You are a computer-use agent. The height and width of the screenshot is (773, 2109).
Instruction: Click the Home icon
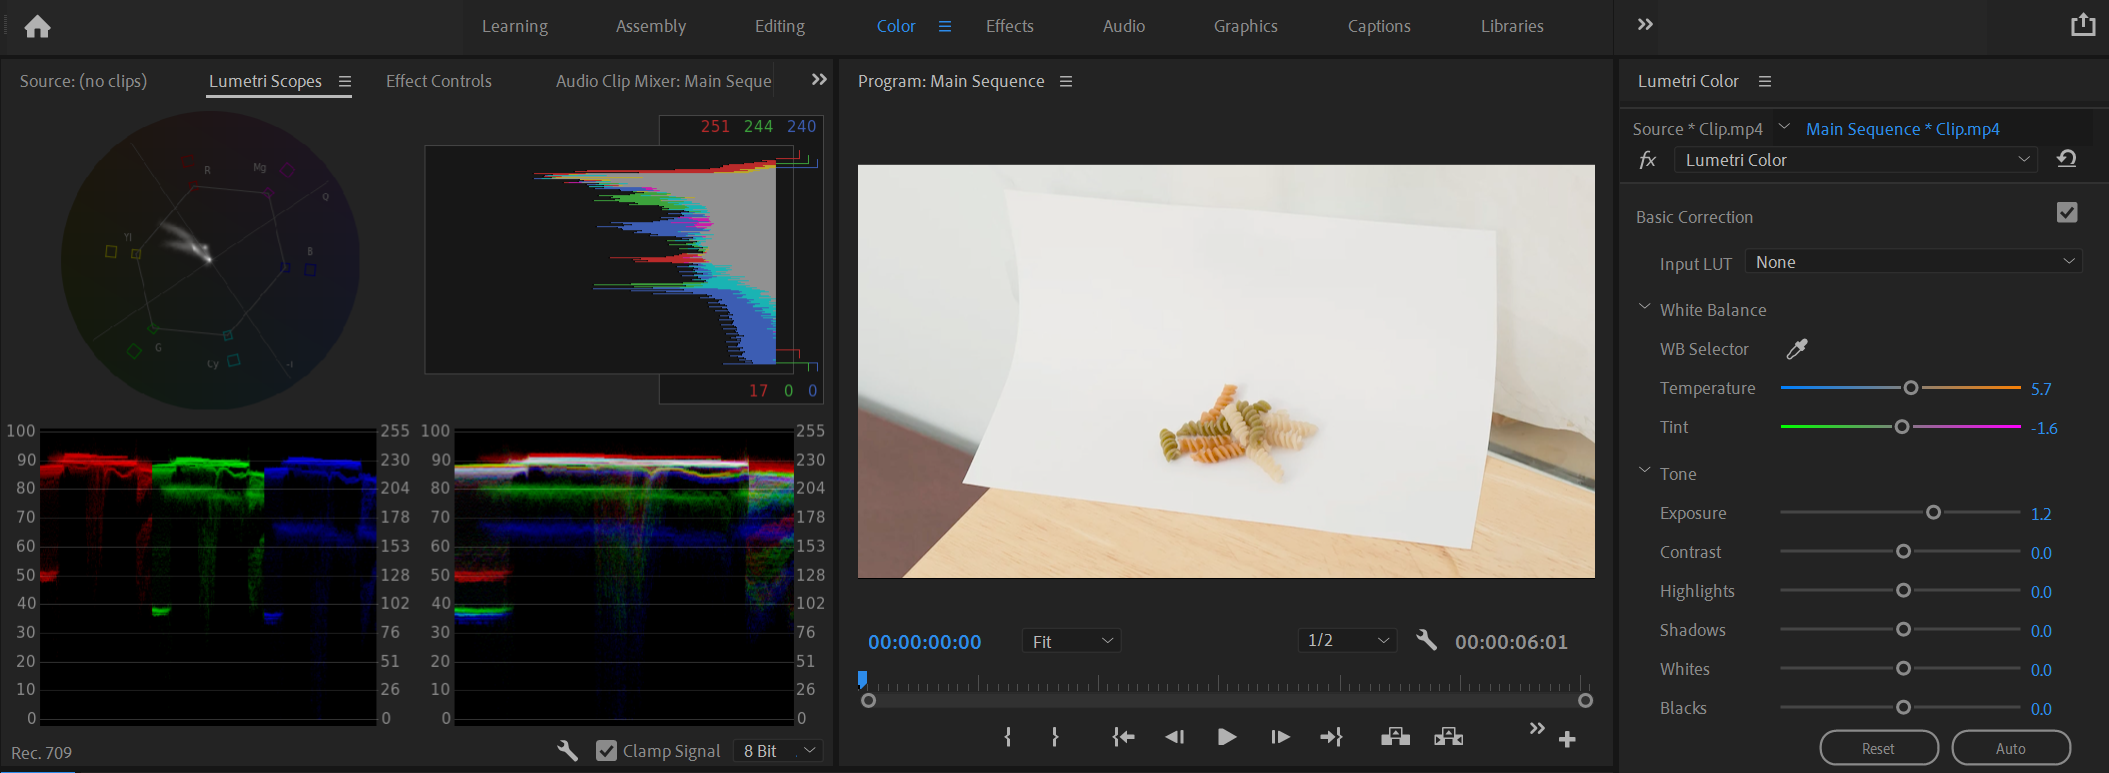[37, 27]
